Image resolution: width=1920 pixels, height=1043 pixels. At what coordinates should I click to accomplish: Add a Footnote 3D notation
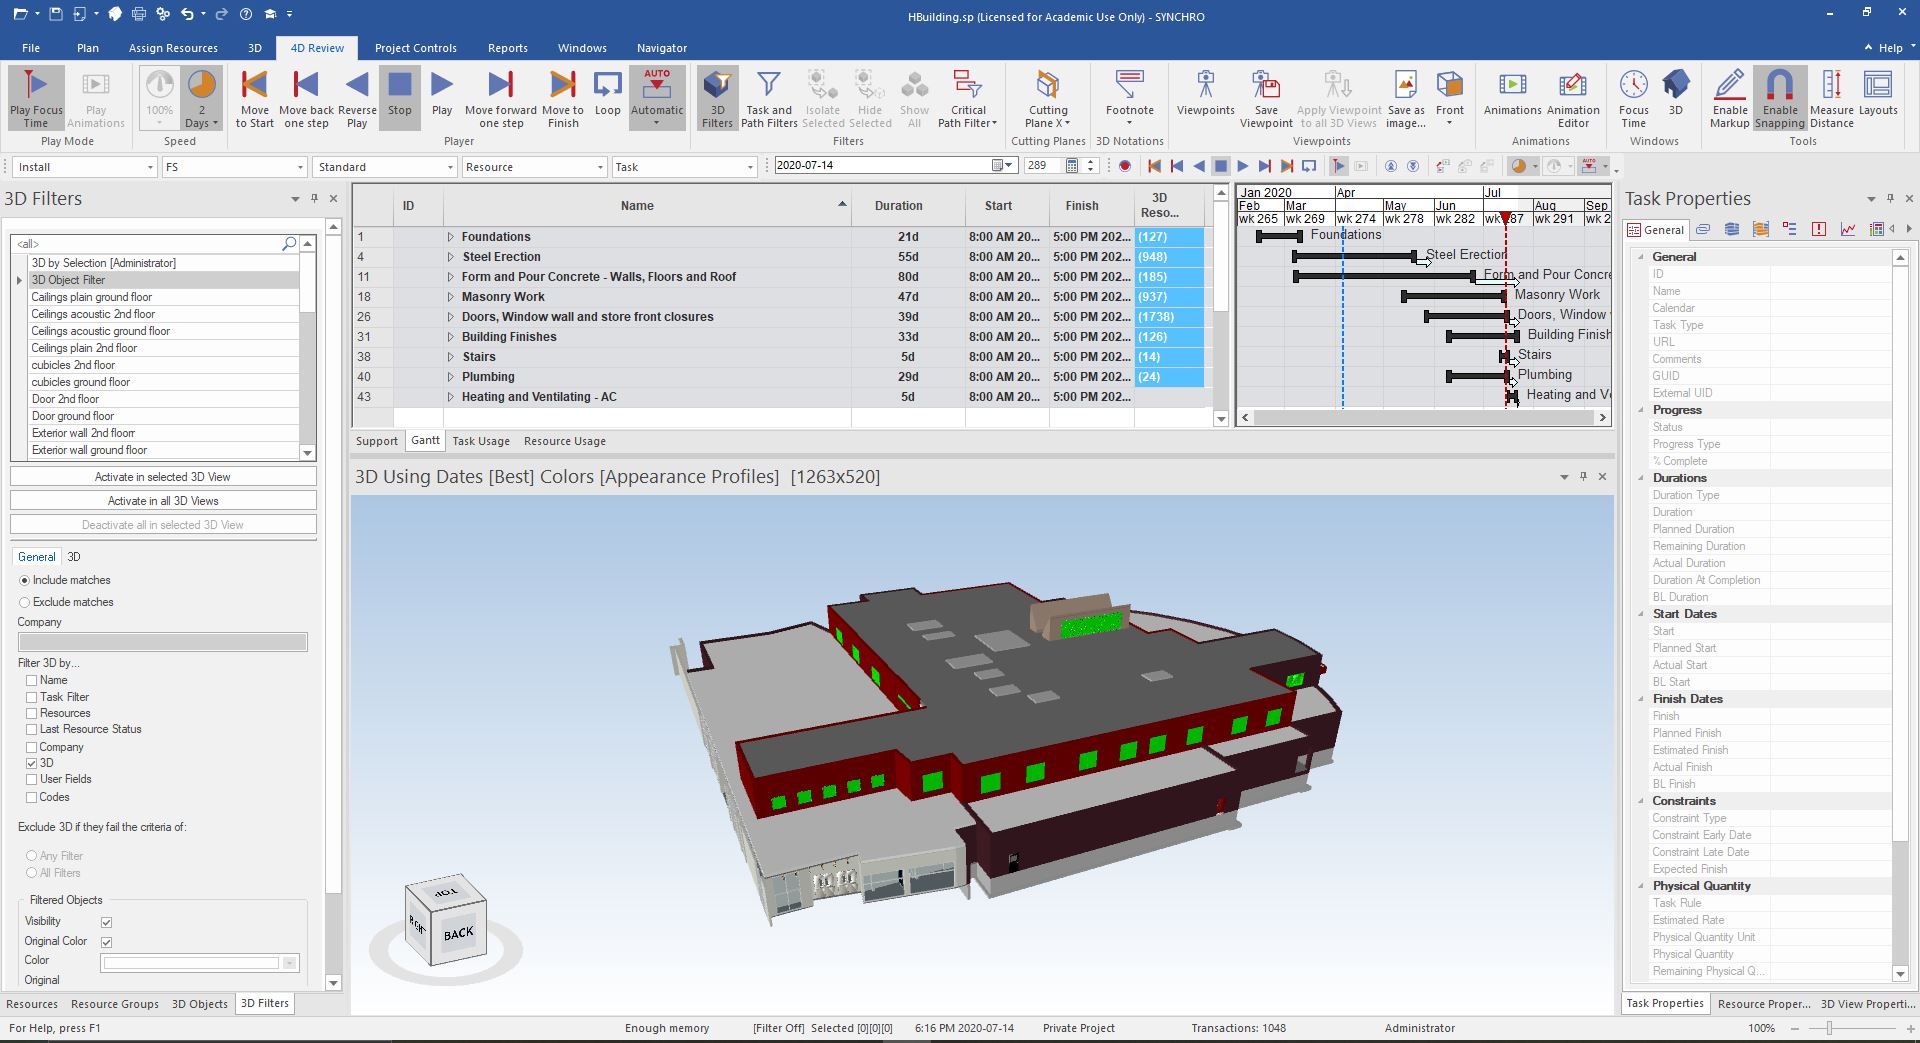tap(1130, 98)
